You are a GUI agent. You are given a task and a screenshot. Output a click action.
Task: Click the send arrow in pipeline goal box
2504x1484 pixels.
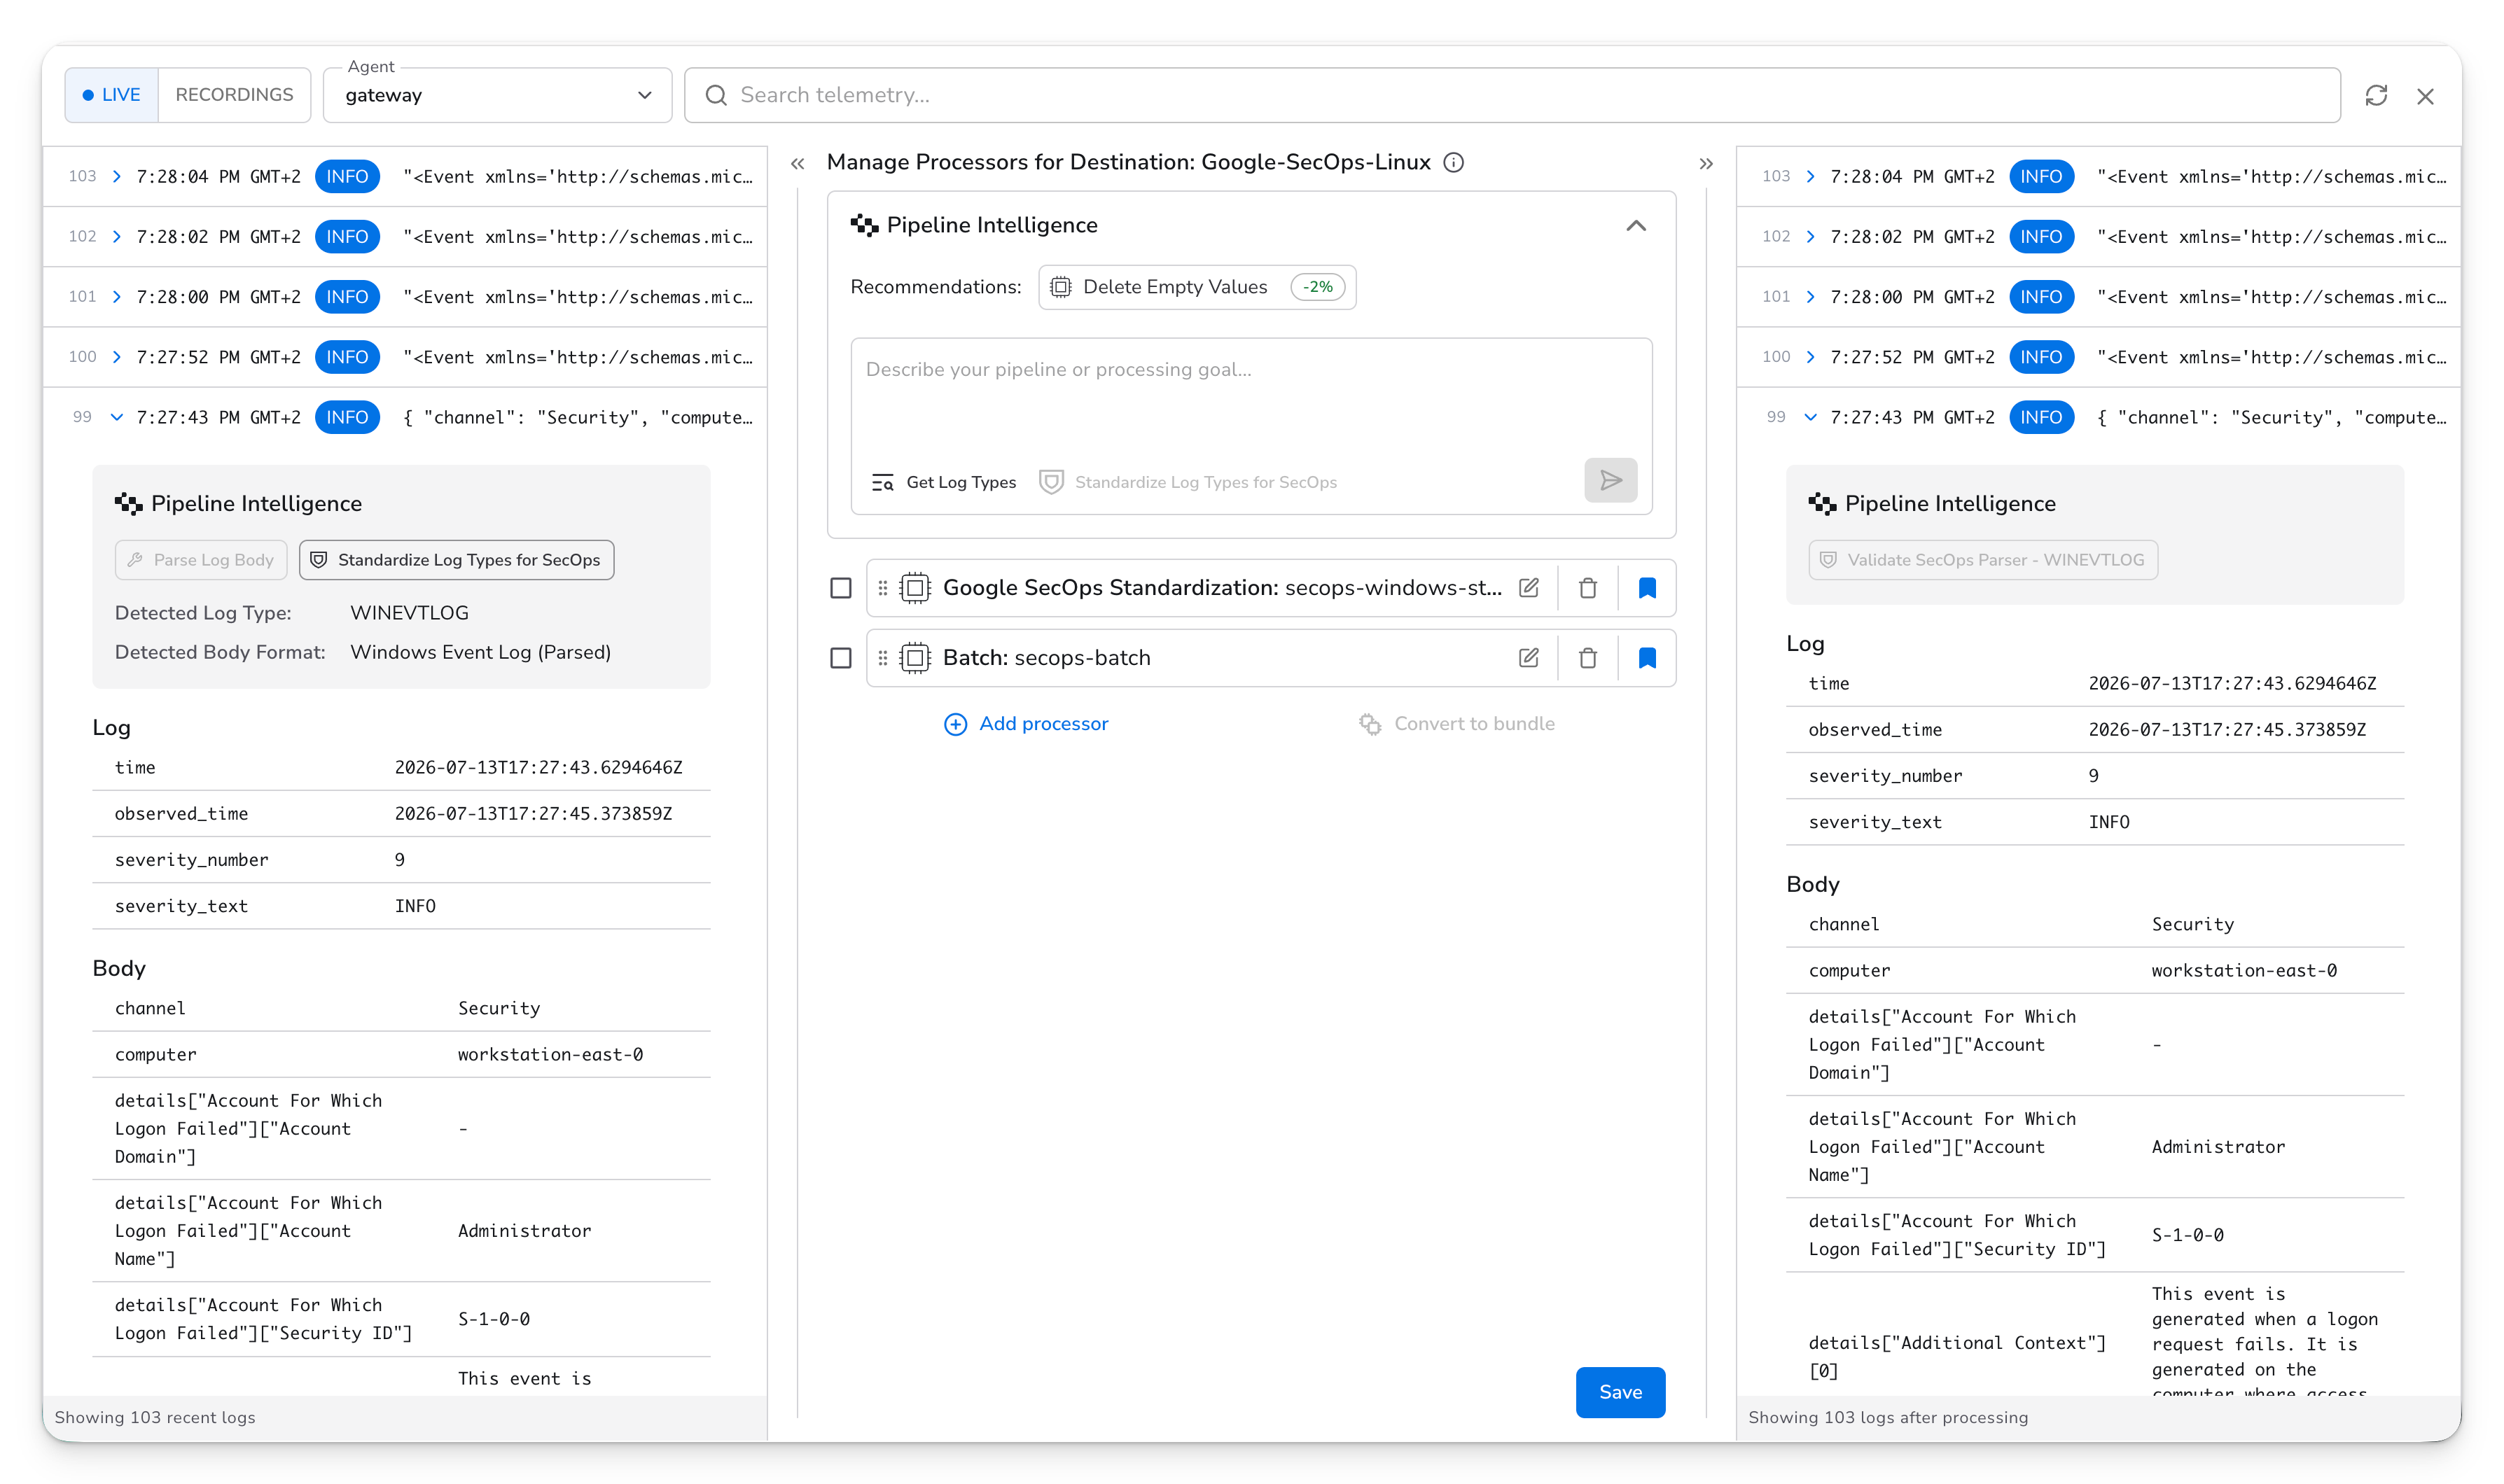(x=1610, y=481)
